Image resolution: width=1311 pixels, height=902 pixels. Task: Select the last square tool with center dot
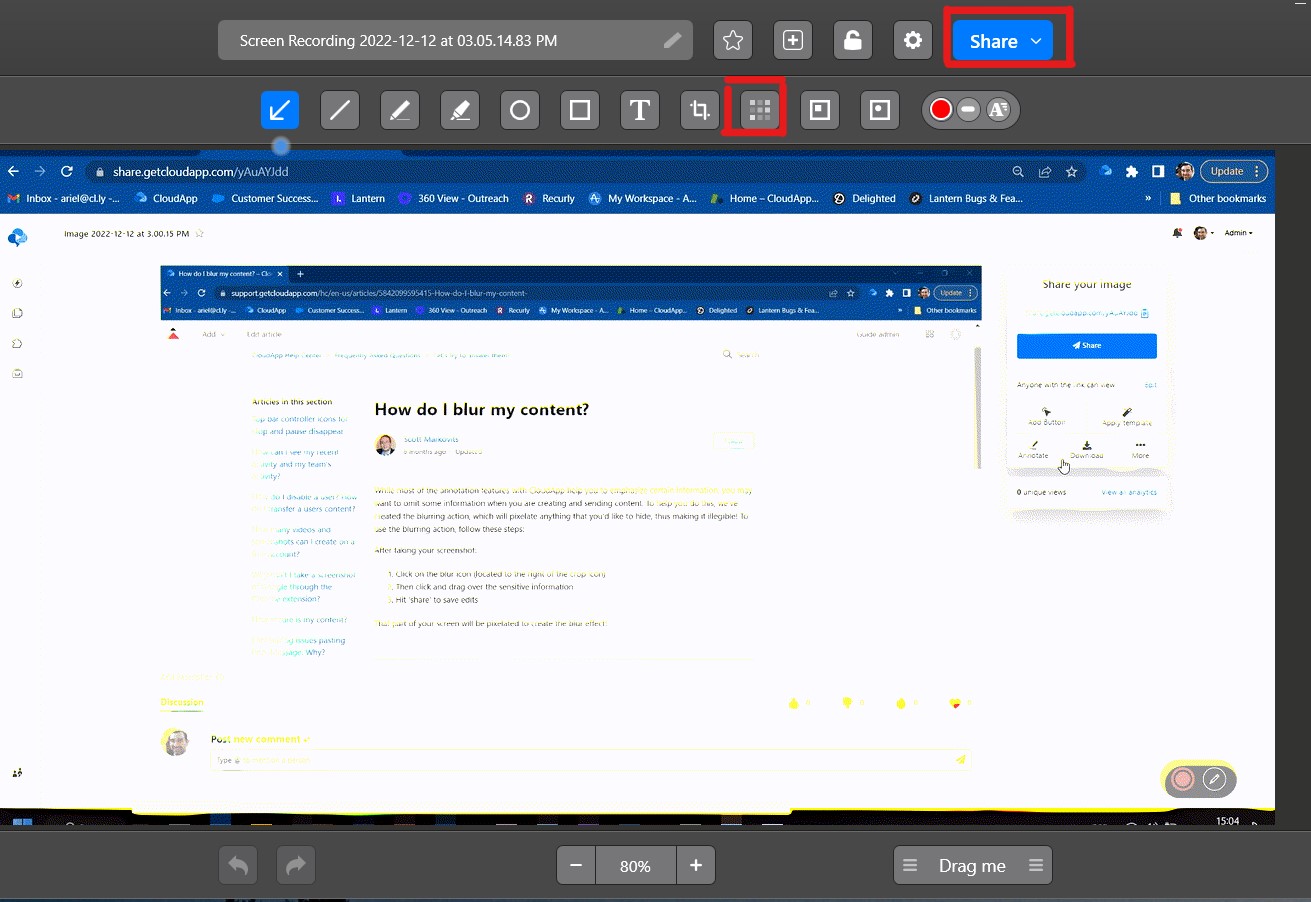coord(880,110)
